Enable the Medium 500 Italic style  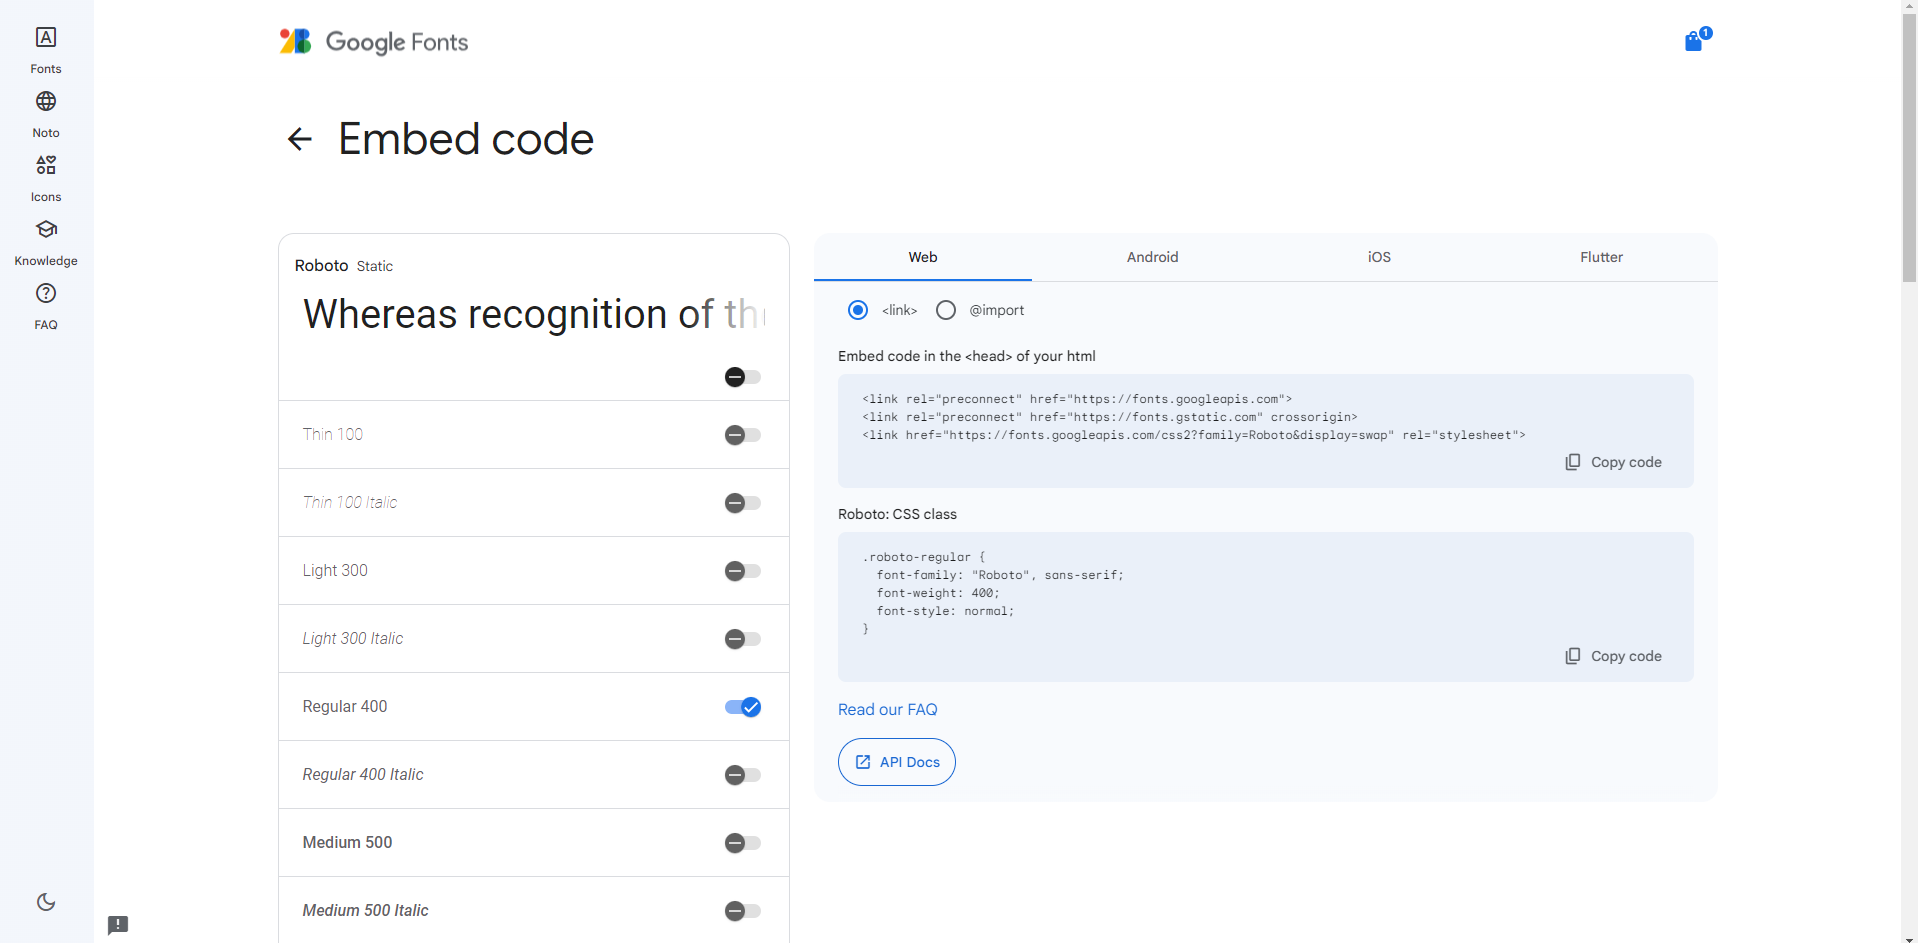point(743,911)
